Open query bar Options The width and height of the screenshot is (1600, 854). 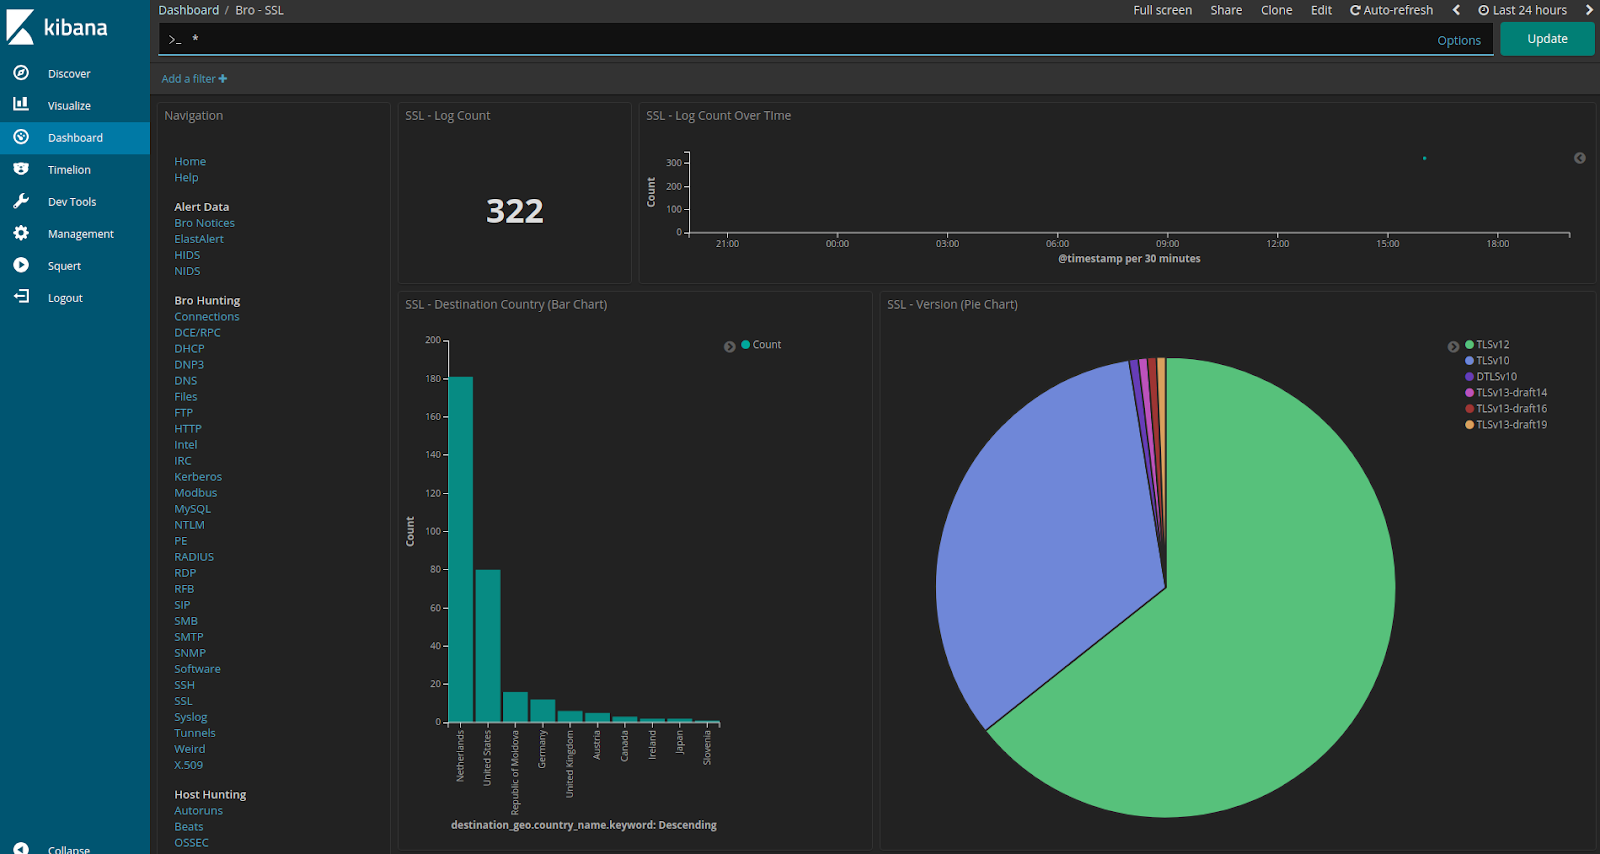[x=1458, y=41]
